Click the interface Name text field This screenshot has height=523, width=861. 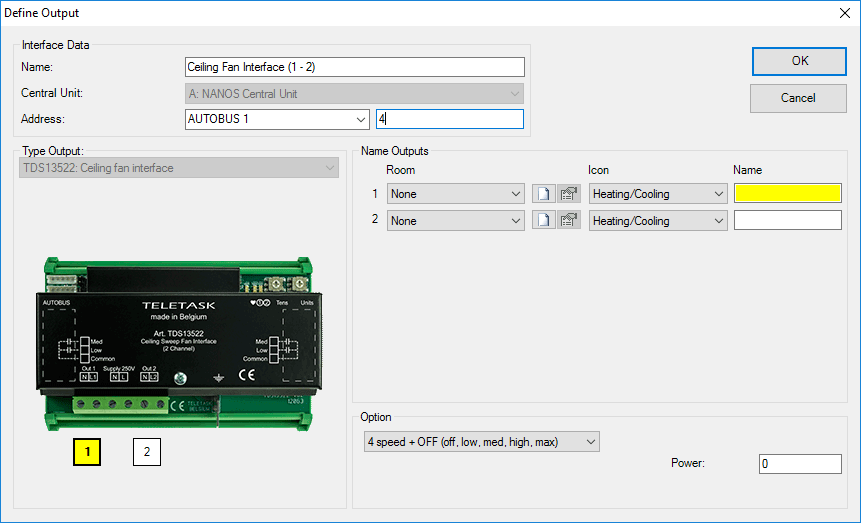pyautogui.click(x=354, y=67)
